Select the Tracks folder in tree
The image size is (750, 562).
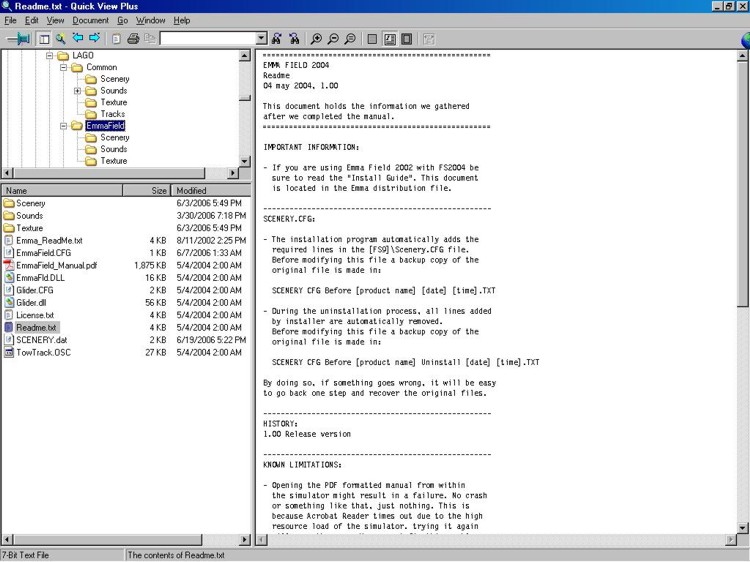(112, 114)
